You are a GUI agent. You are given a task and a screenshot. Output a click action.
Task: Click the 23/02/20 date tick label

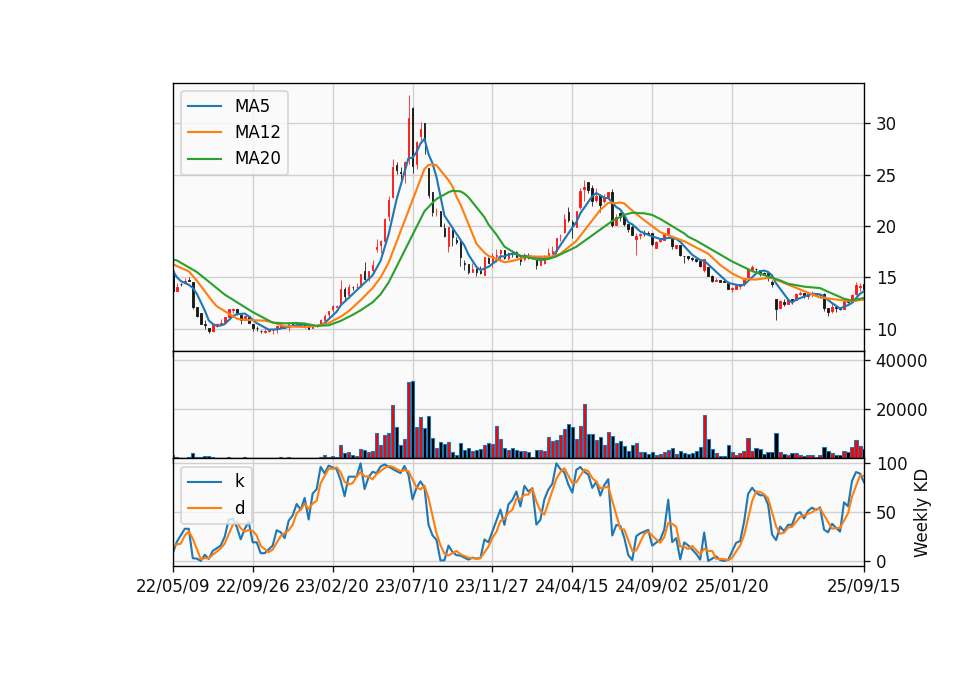[332, 586]
